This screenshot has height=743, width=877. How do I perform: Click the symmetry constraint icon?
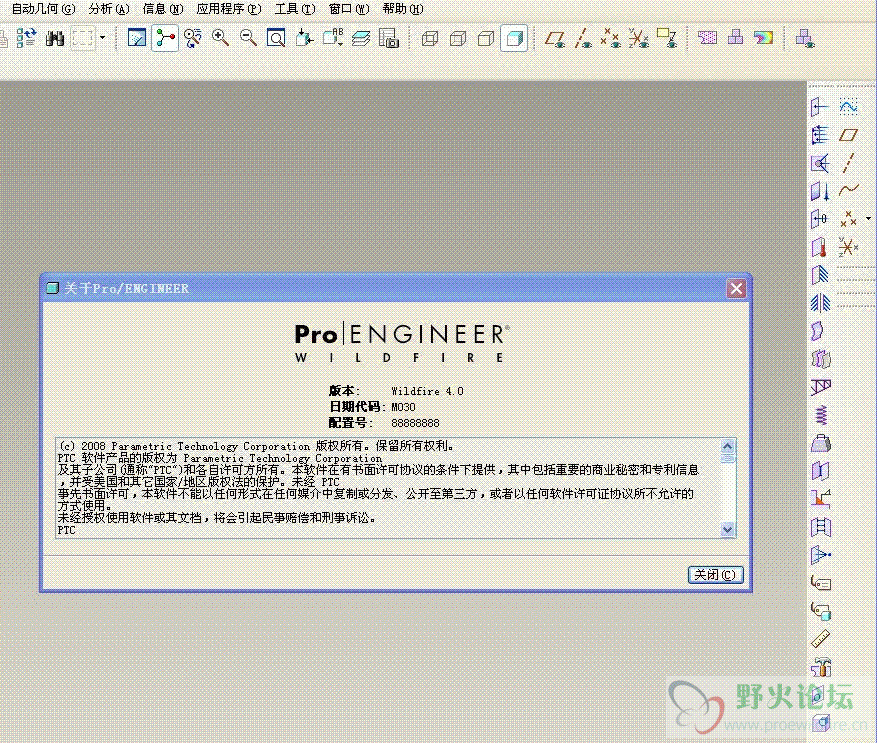coord(820,303)
